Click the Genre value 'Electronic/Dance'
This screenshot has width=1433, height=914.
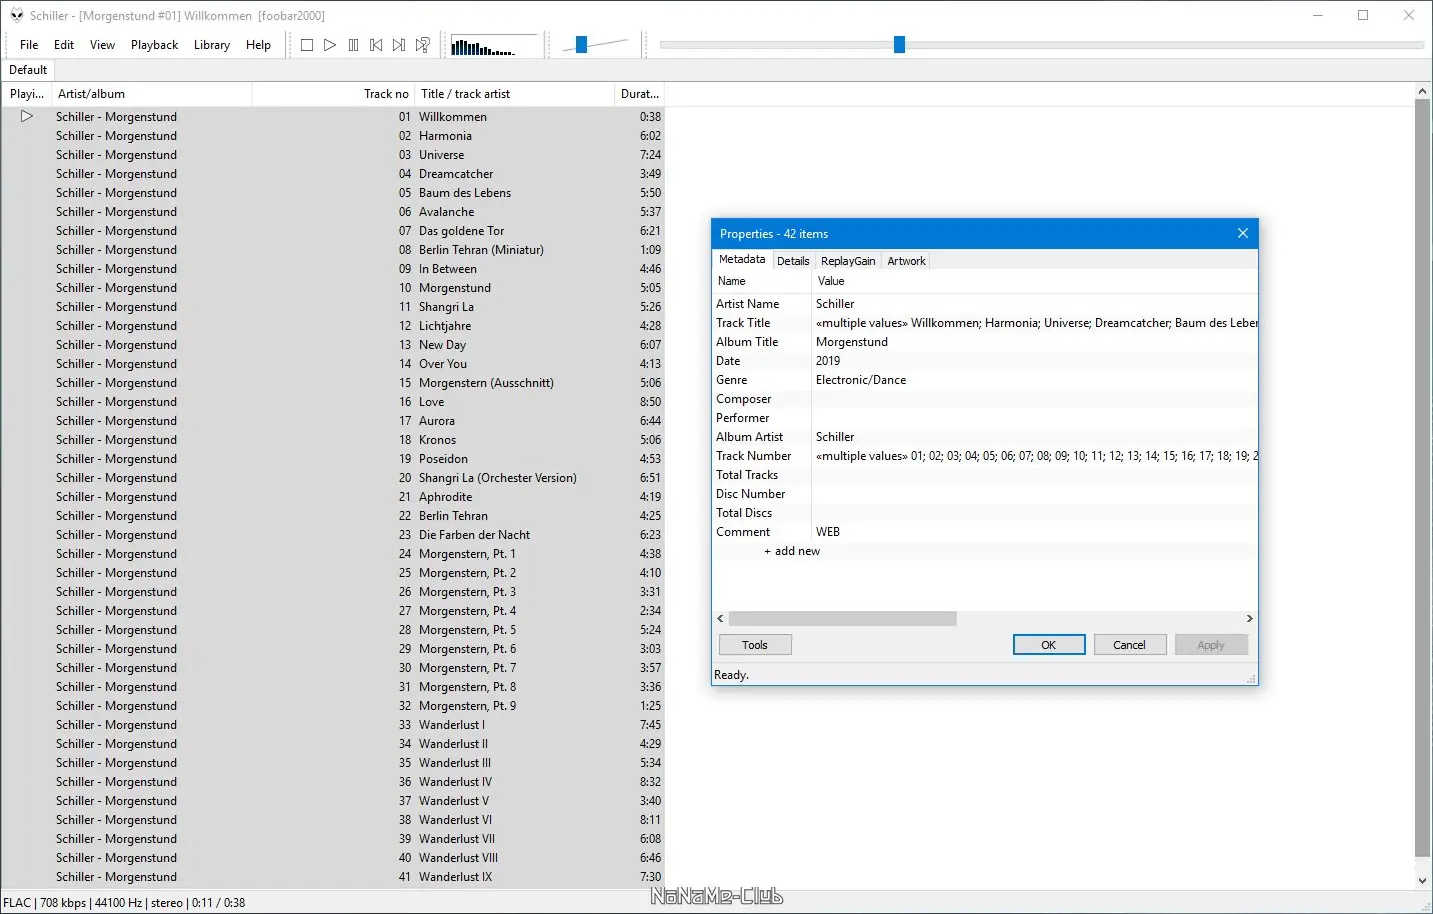pyautogui.click(x=861, y=380)
